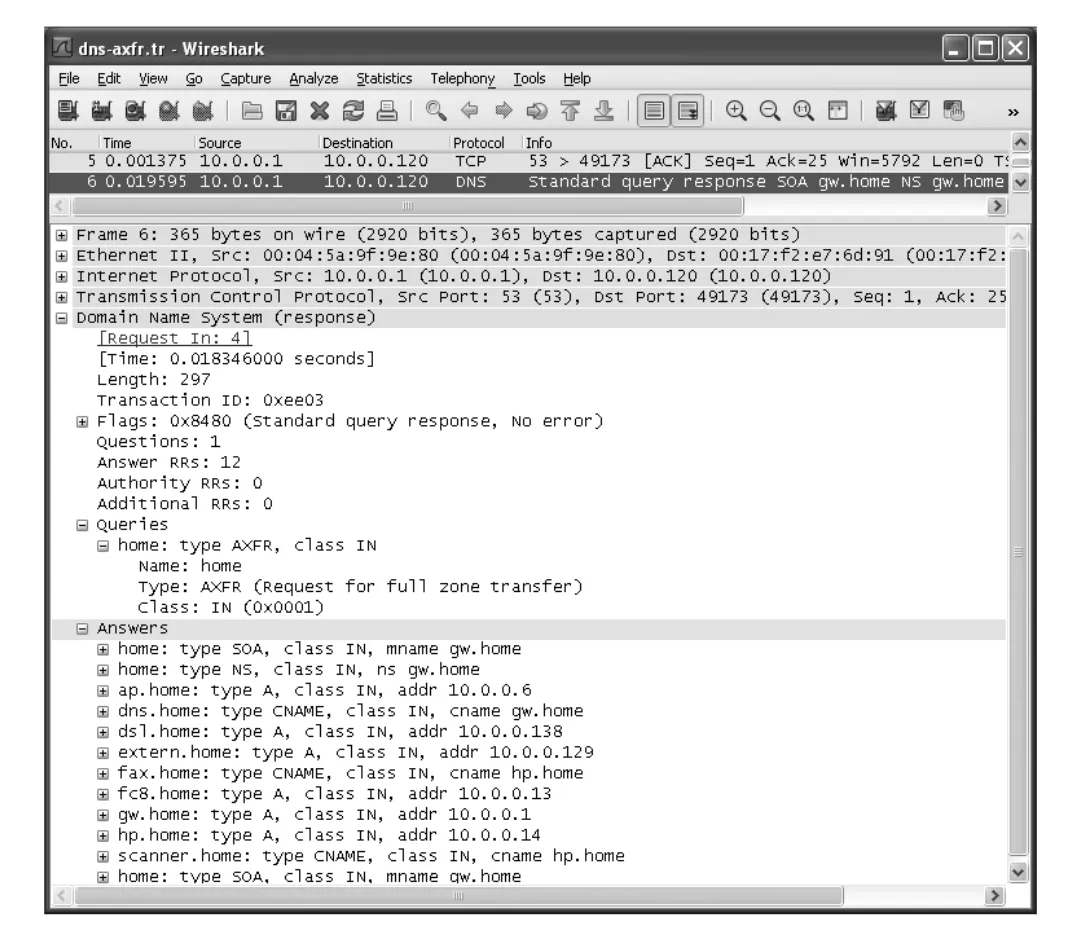Save capture file floppy icon

pyautogui.click(x=285, y=110)
